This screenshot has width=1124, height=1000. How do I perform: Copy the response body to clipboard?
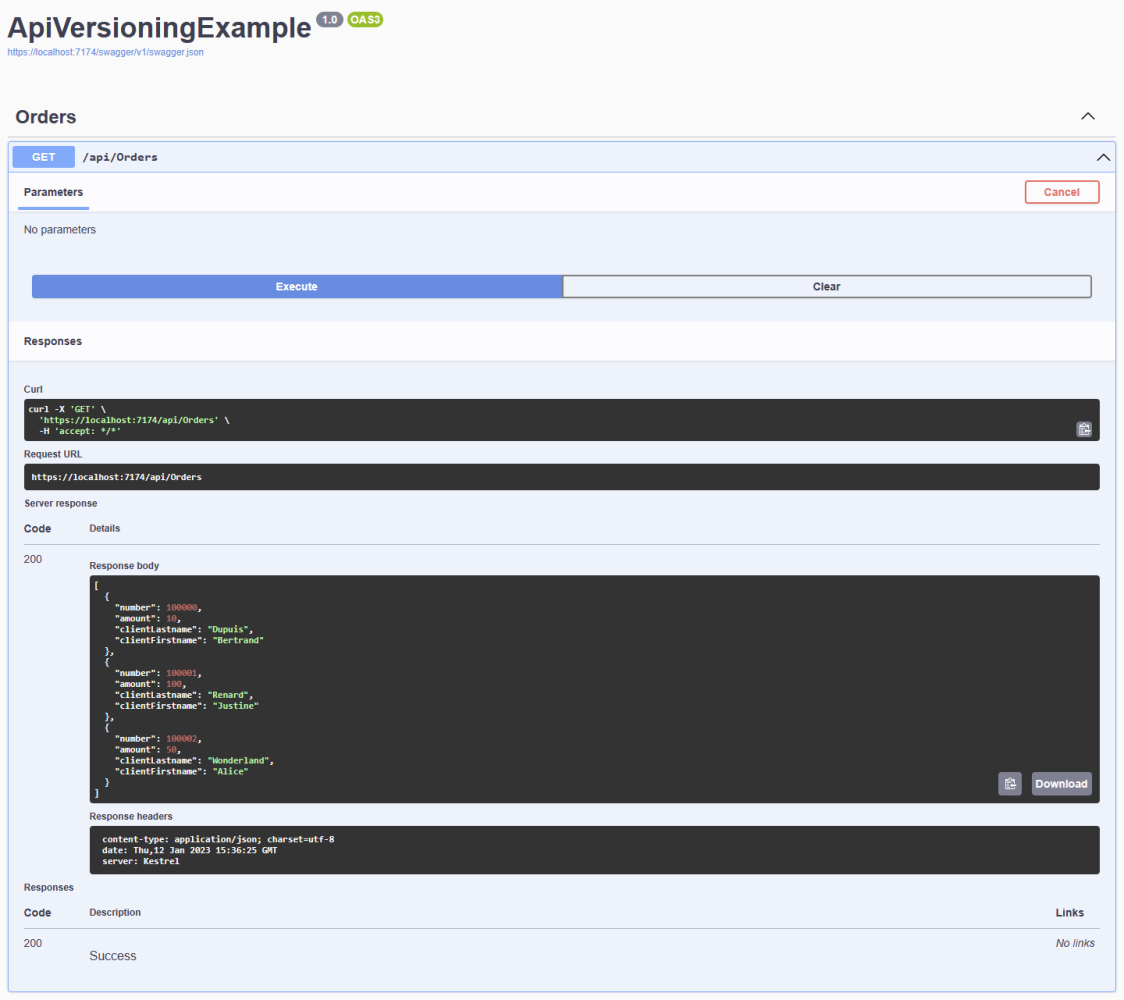tap(1009, 784)
